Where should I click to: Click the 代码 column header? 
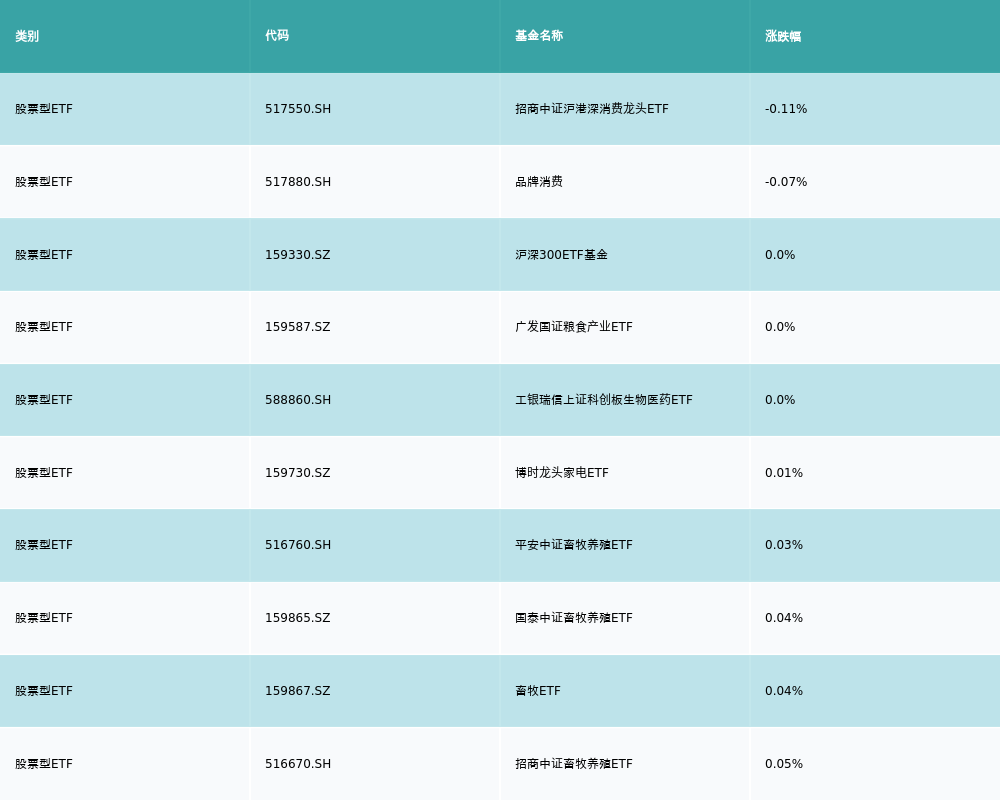[x=277, y=36]
